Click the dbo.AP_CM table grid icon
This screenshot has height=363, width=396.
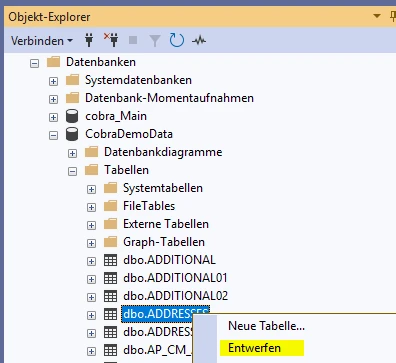pyautogui.click(x=110, y=350)
